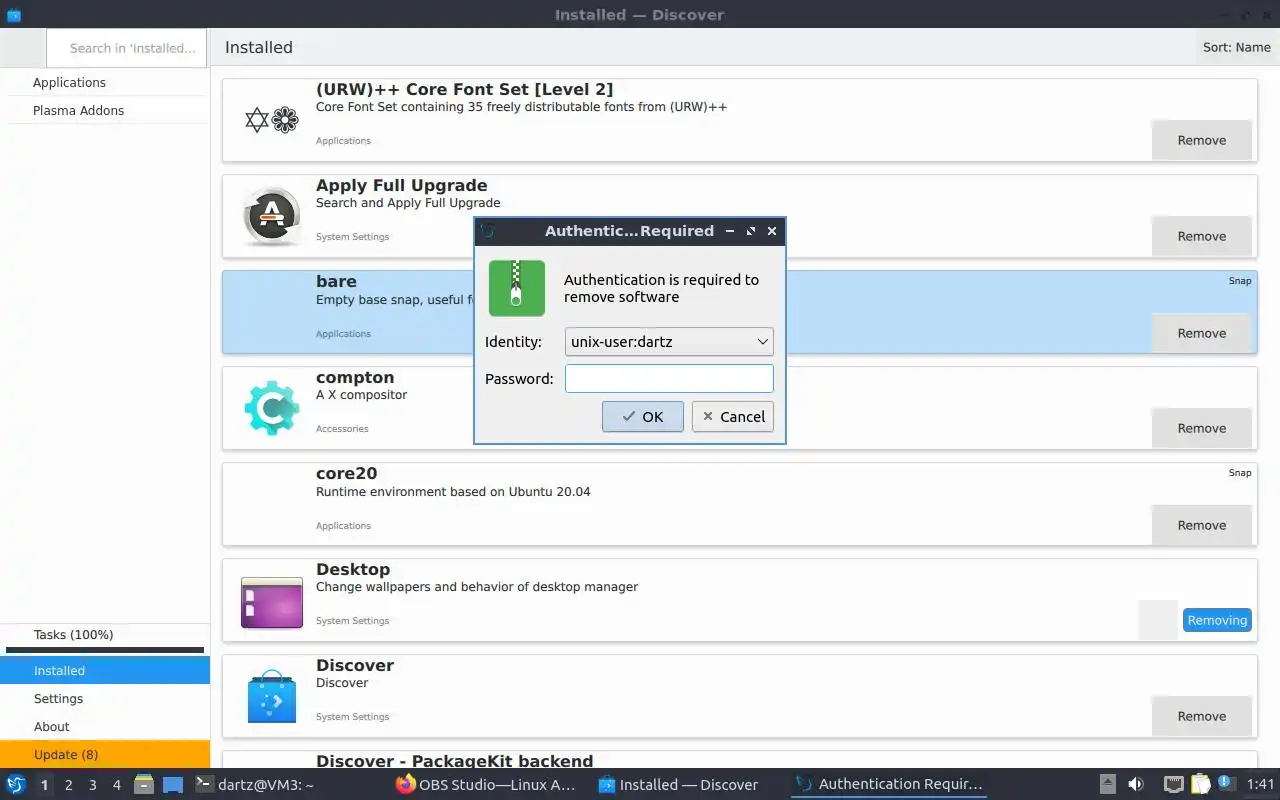Select the compton list entry title
The width and height of the screenshot is (1280, 800).
pos(355,377)
